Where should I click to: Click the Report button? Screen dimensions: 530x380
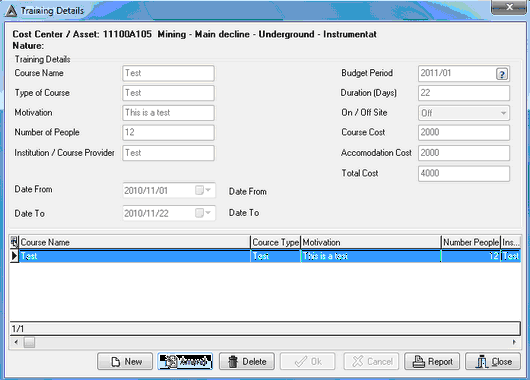pos(432,361)
